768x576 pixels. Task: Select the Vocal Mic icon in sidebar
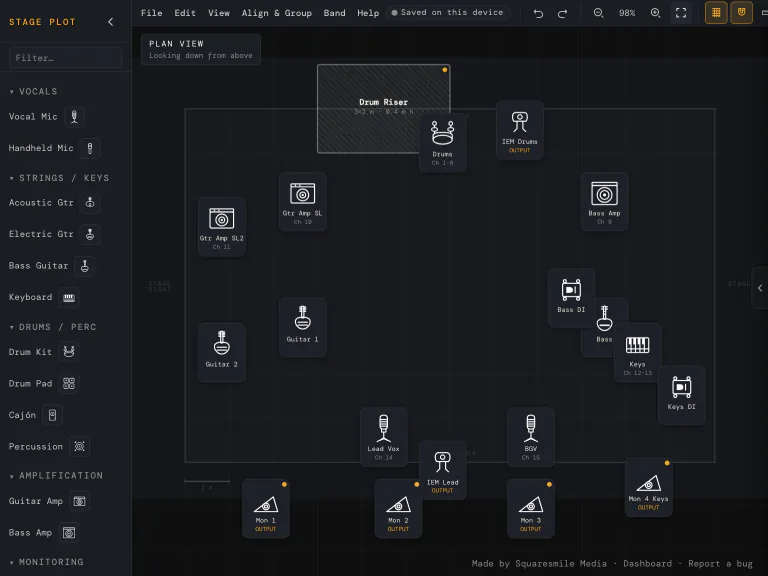(74, 117)
